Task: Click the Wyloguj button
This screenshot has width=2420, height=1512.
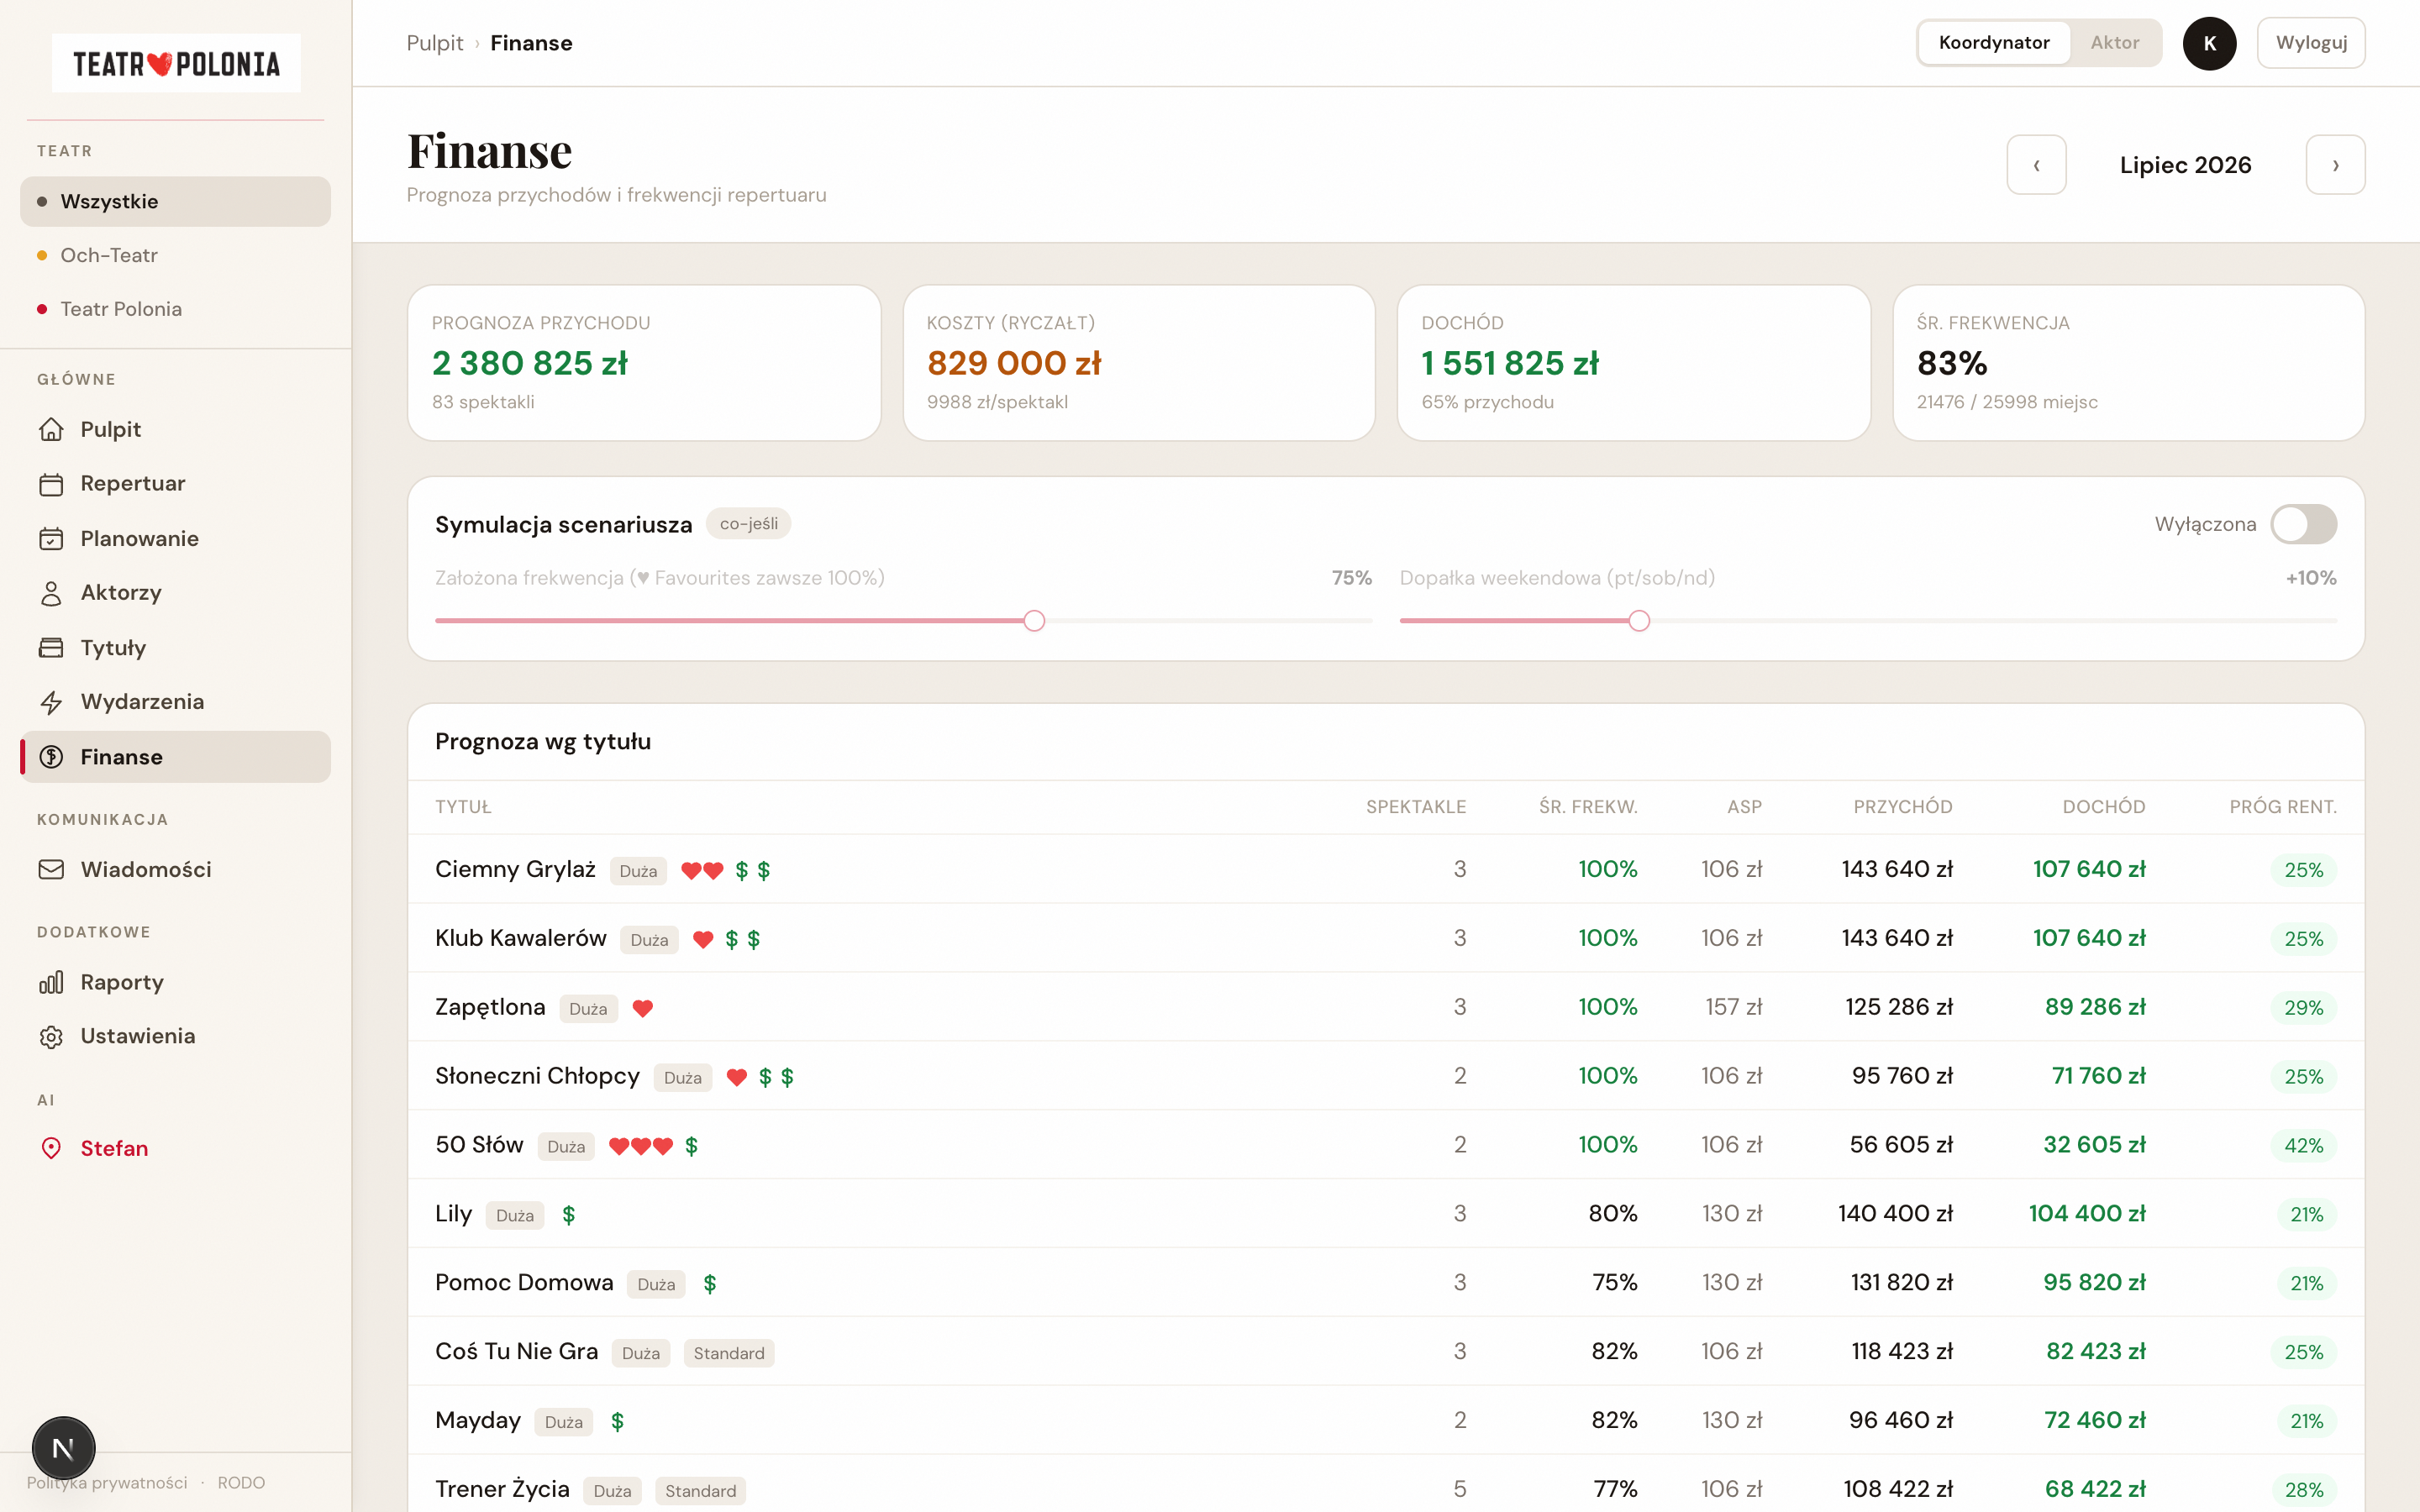Action: pos(2311,43)
